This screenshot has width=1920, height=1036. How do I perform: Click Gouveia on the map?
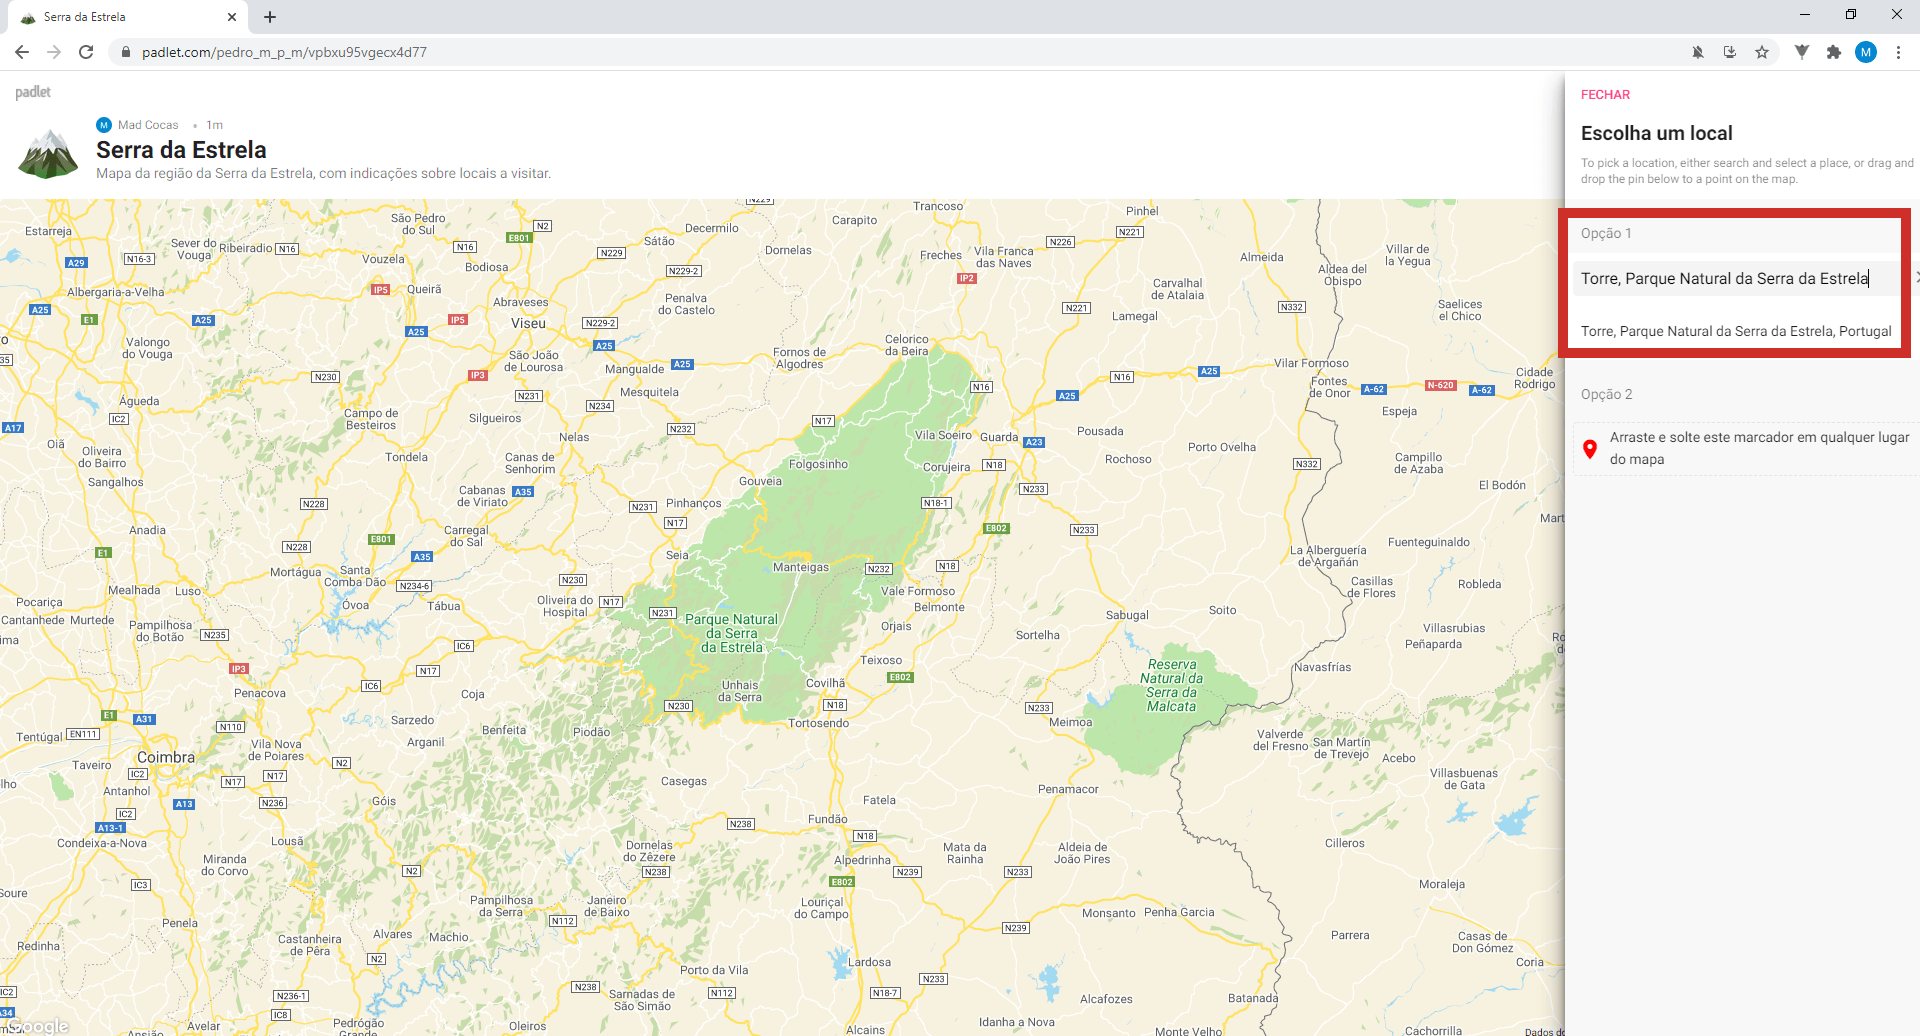[760, 481]
